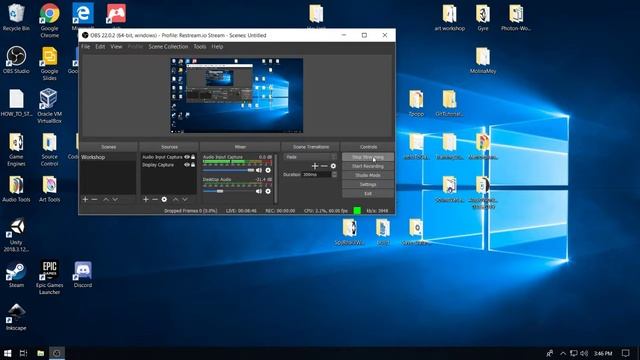Open the View menu
The image size is (640, 360).
click(116, 47)
